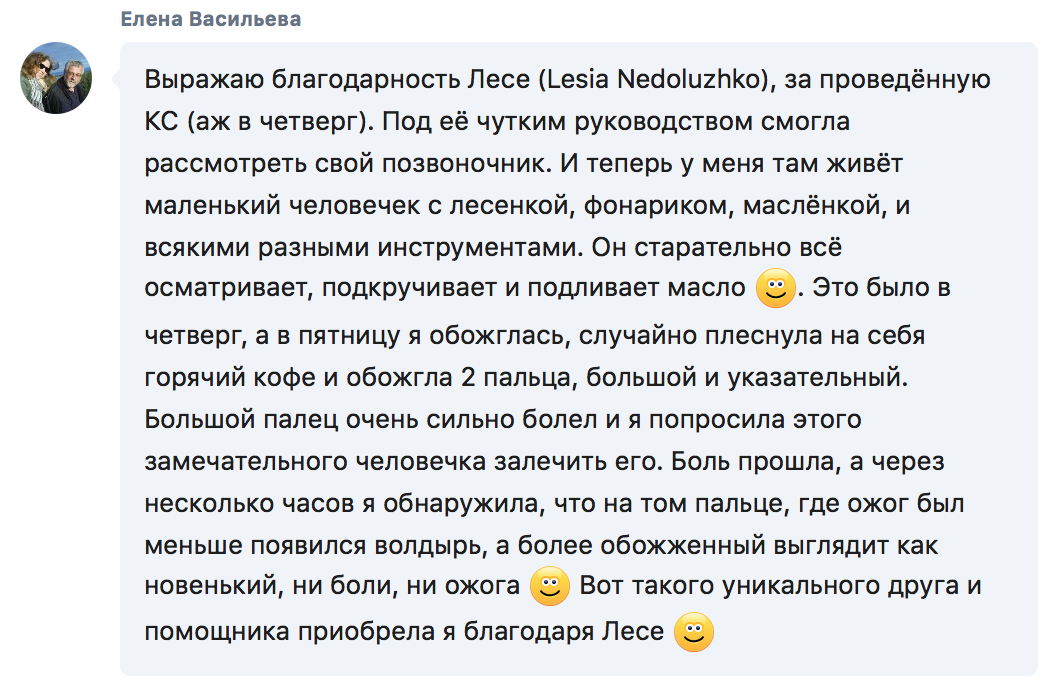Click the word 'указательный' in the message
Screen dimensions: 1062x694
click(817, 378)
